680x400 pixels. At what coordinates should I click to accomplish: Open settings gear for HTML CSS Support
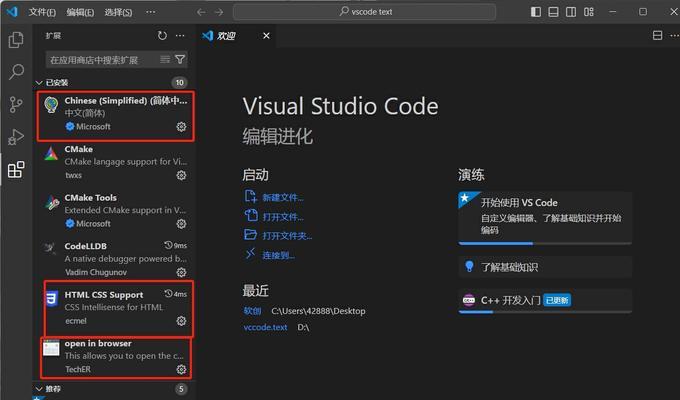[x=181, y=321]
